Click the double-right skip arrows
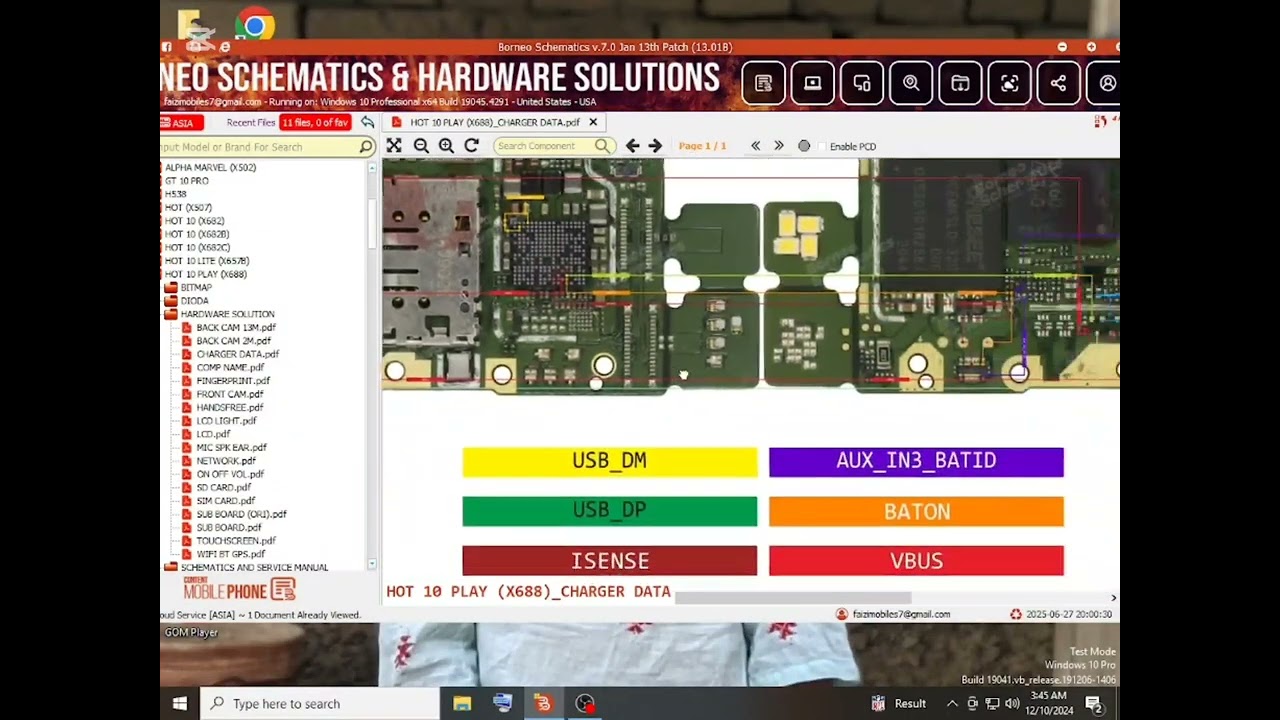The width and height of the screenshot is (1280, 720). (x=779, y=146)
